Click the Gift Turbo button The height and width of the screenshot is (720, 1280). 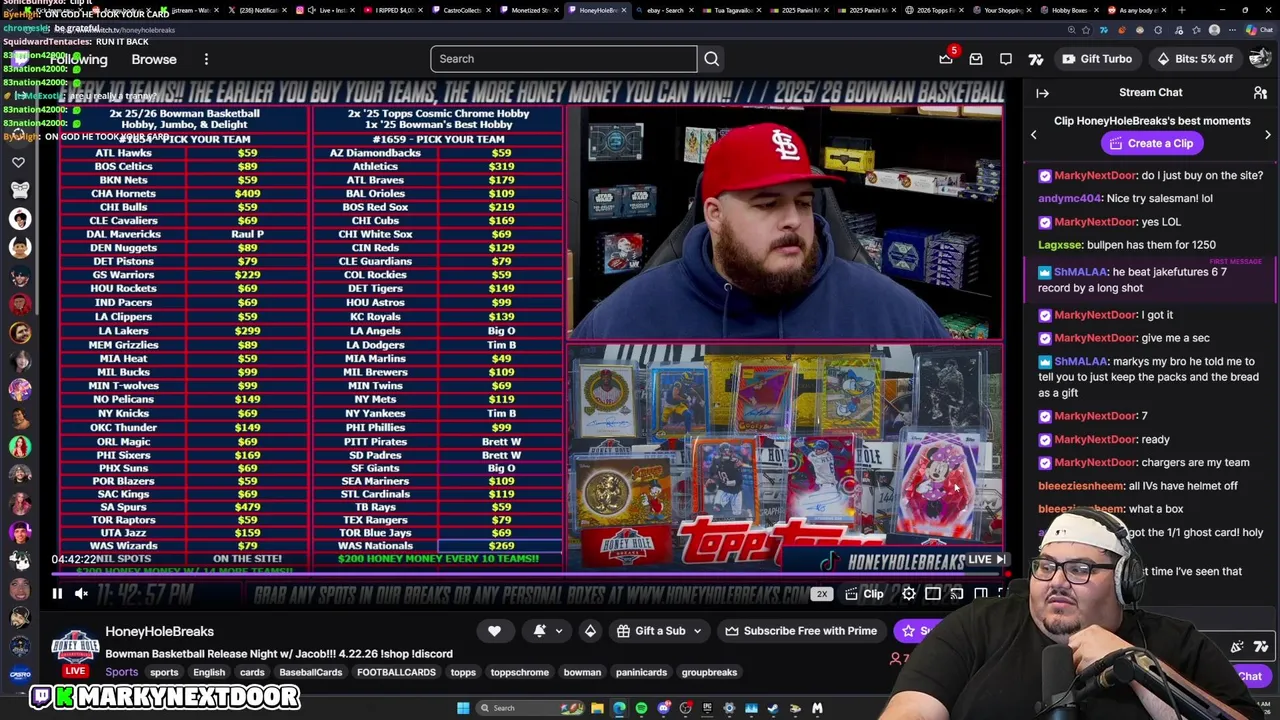coord(1097,59)
